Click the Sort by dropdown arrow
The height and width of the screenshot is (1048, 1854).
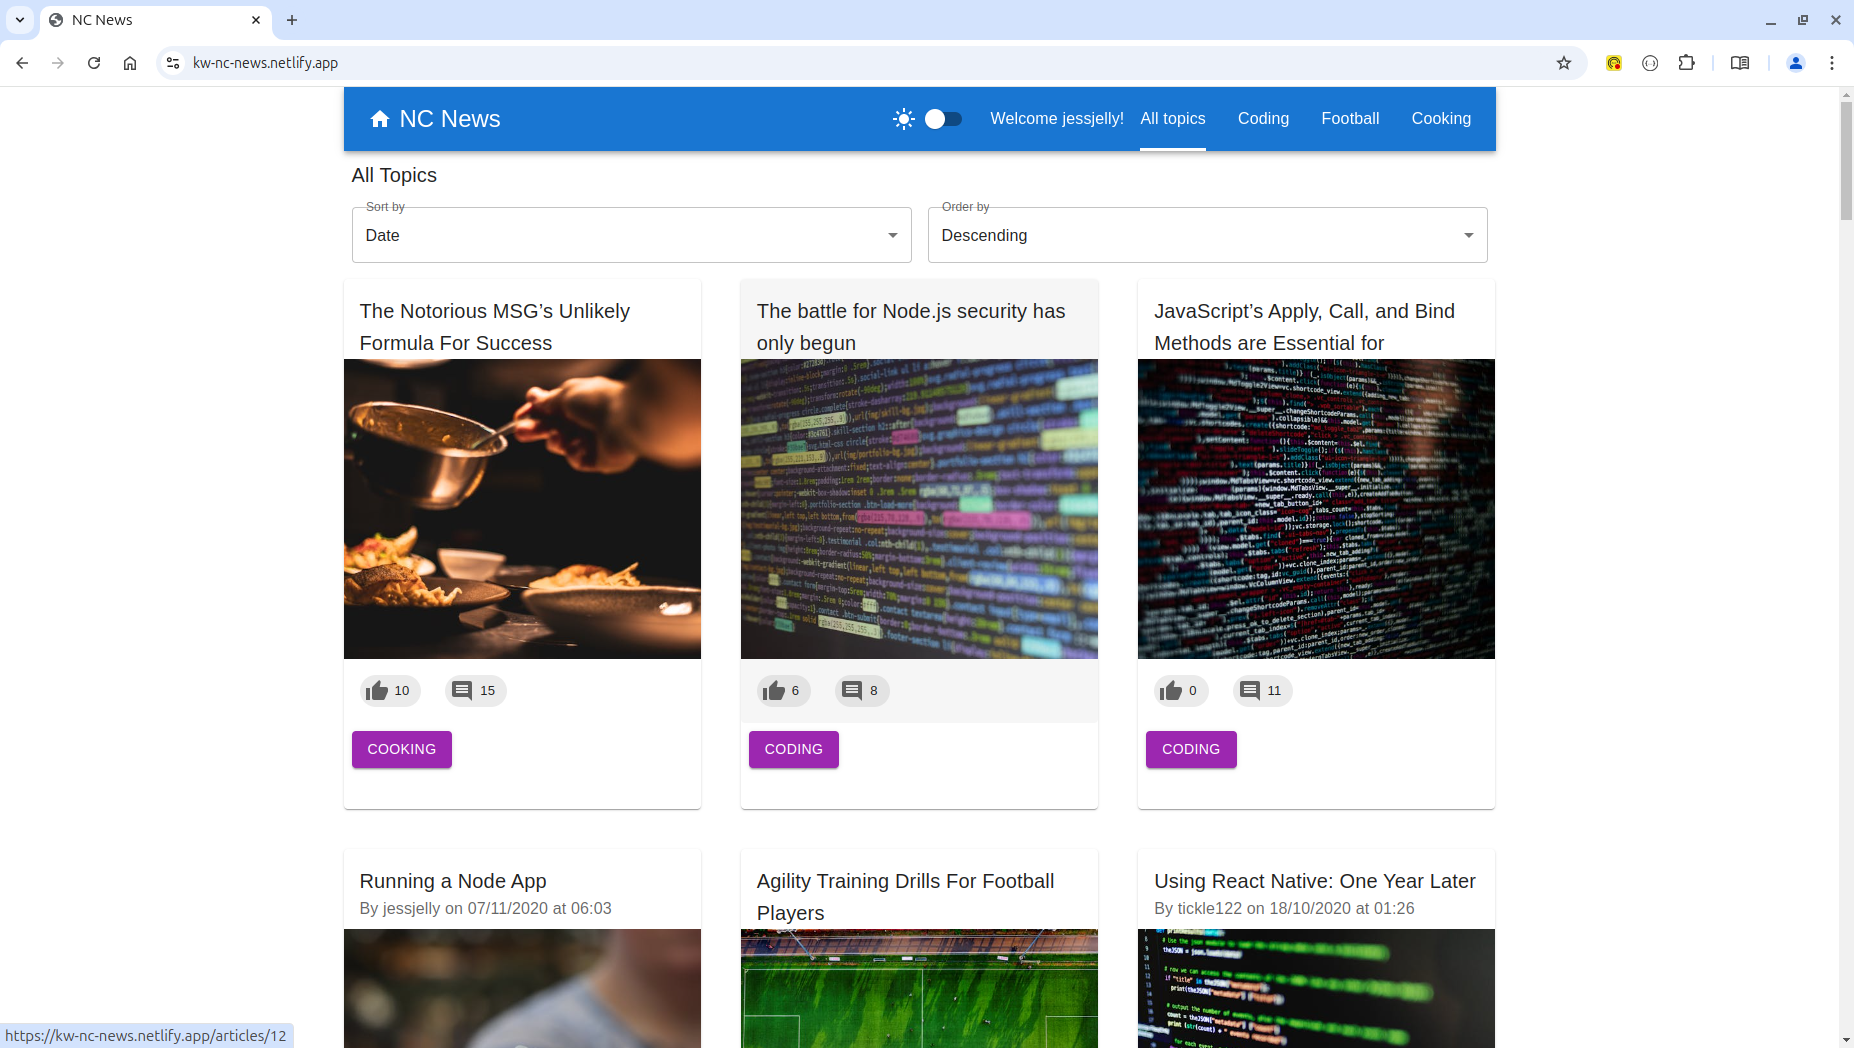click(893, 236)
